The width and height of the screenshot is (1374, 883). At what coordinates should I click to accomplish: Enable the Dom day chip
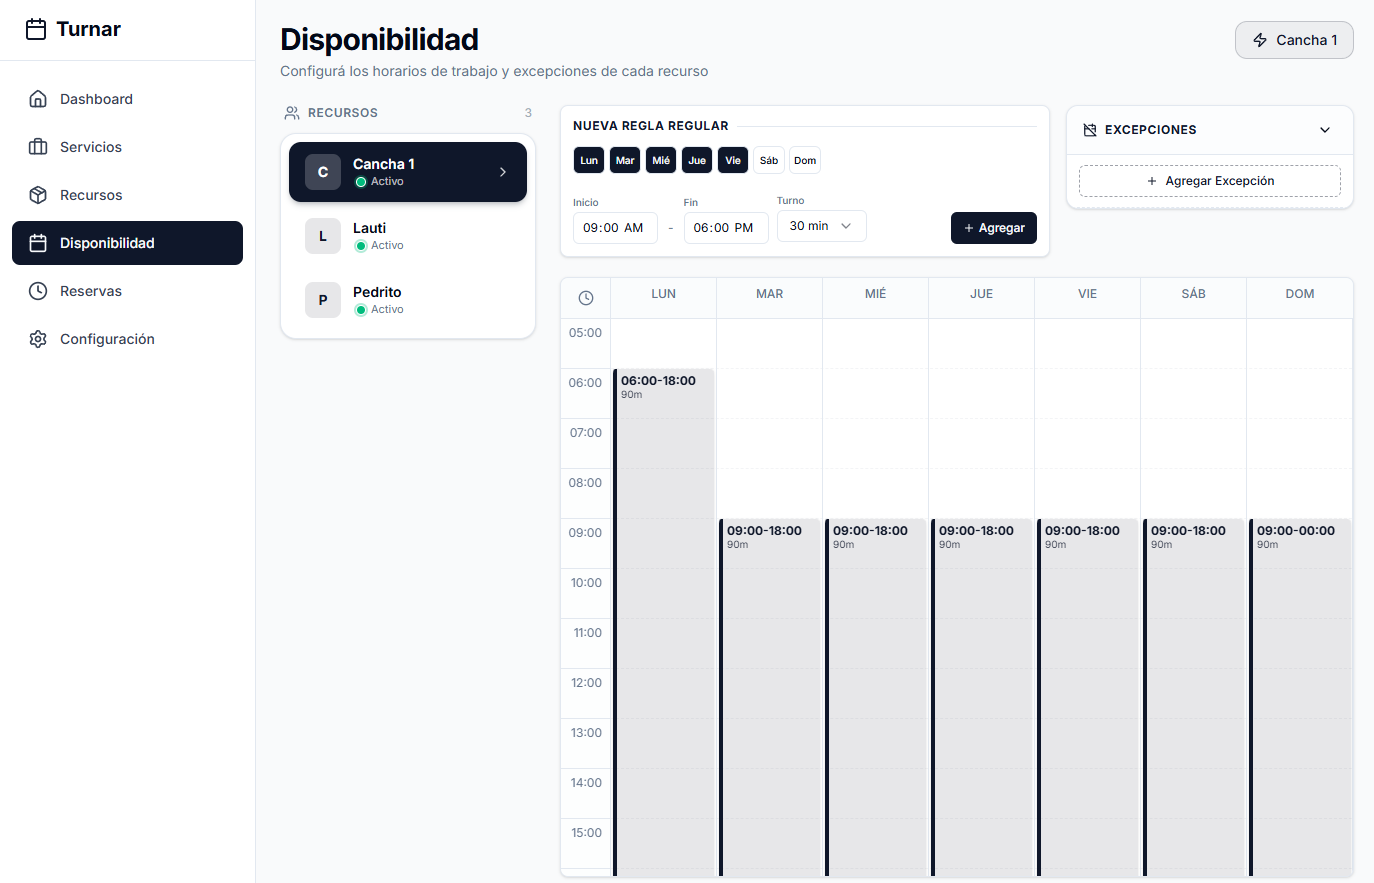point(805,160)
